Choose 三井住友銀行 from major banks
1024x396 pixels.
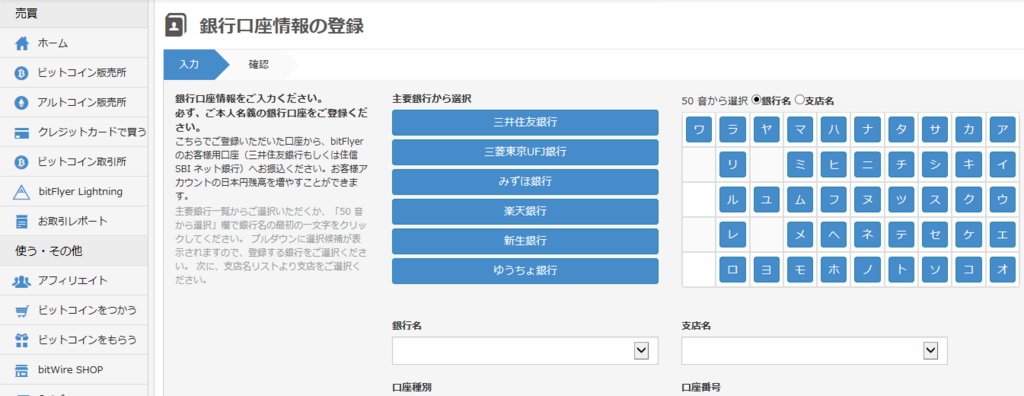point(525,122)
